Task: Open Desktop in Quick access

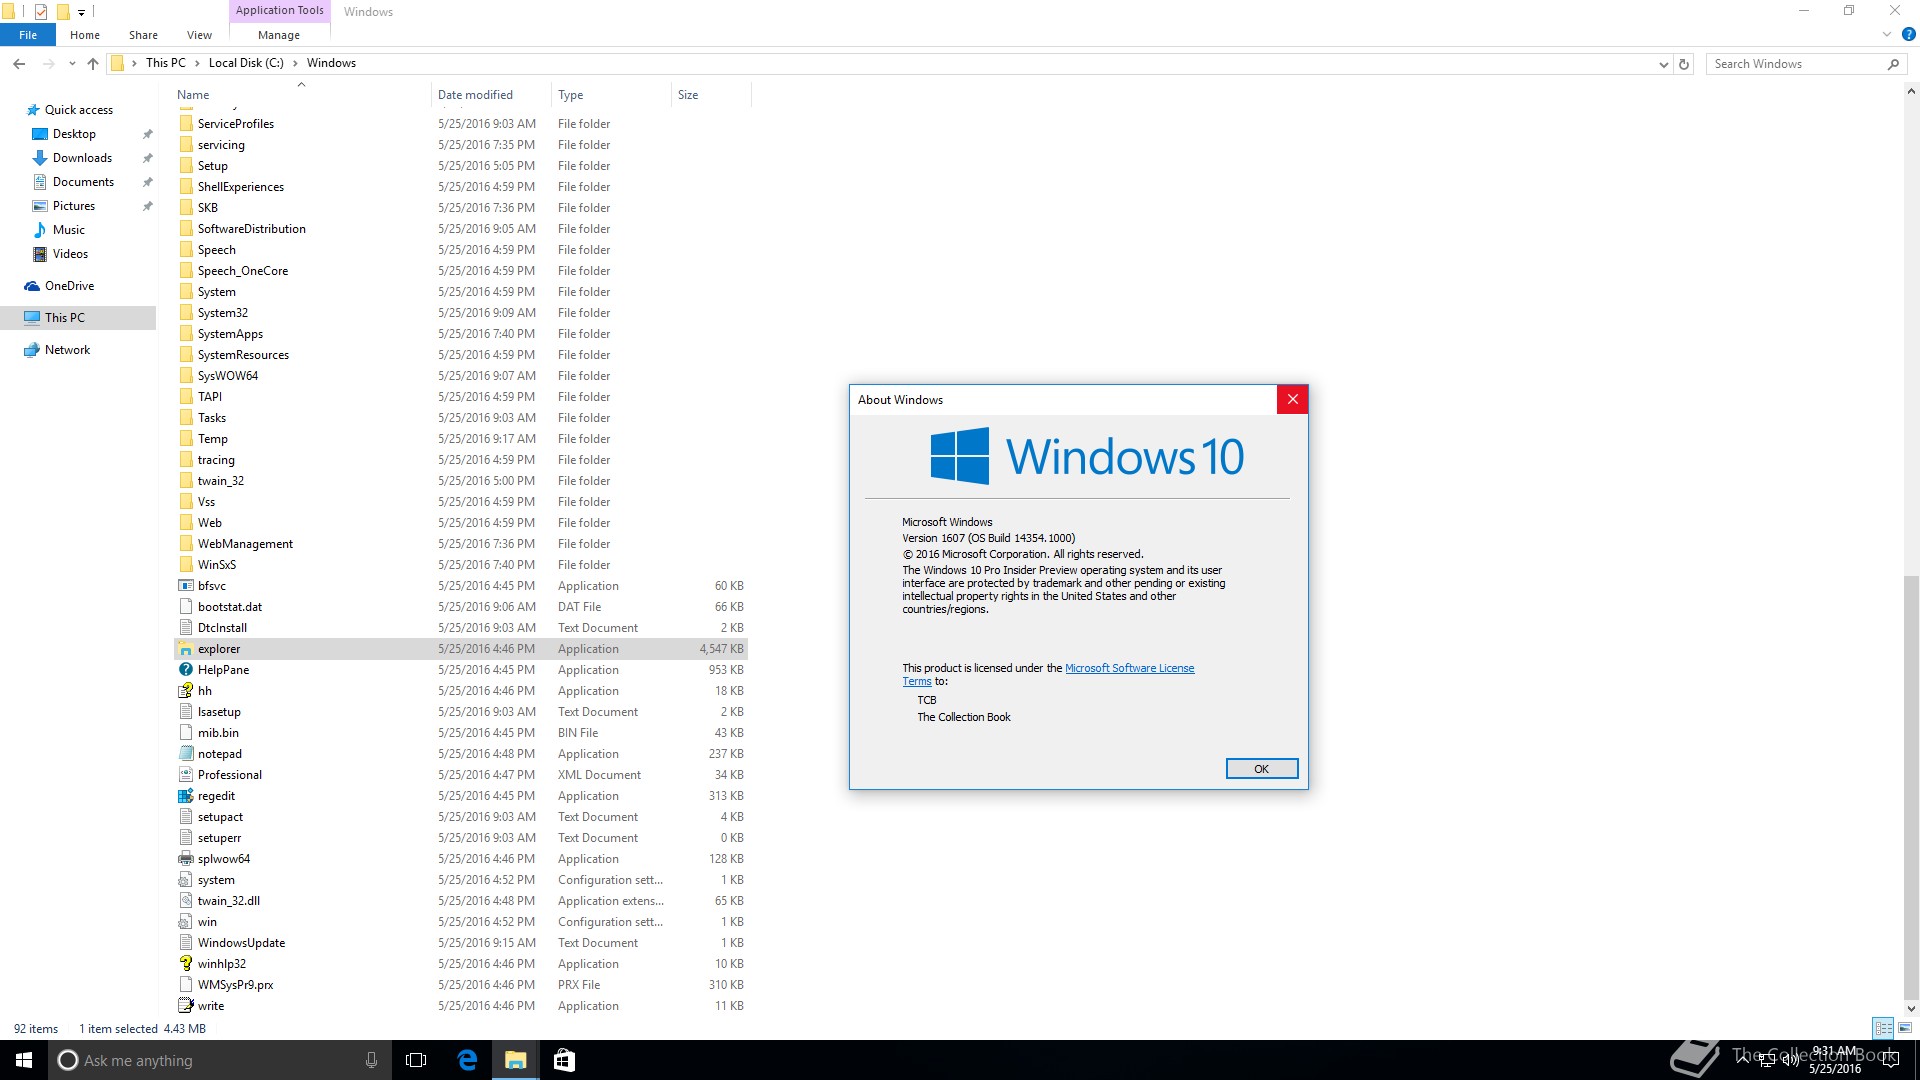Action: coord(74,134)
